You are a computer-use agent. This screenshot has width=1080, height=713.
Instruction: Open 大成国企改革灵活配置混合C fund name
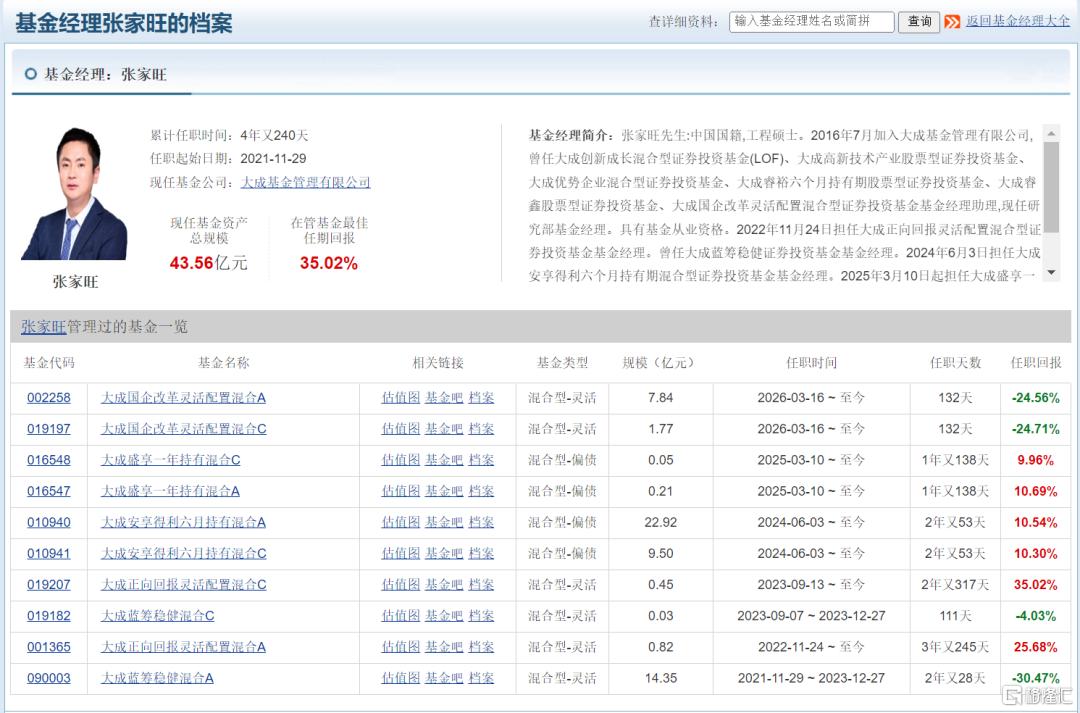coord(184,429)
